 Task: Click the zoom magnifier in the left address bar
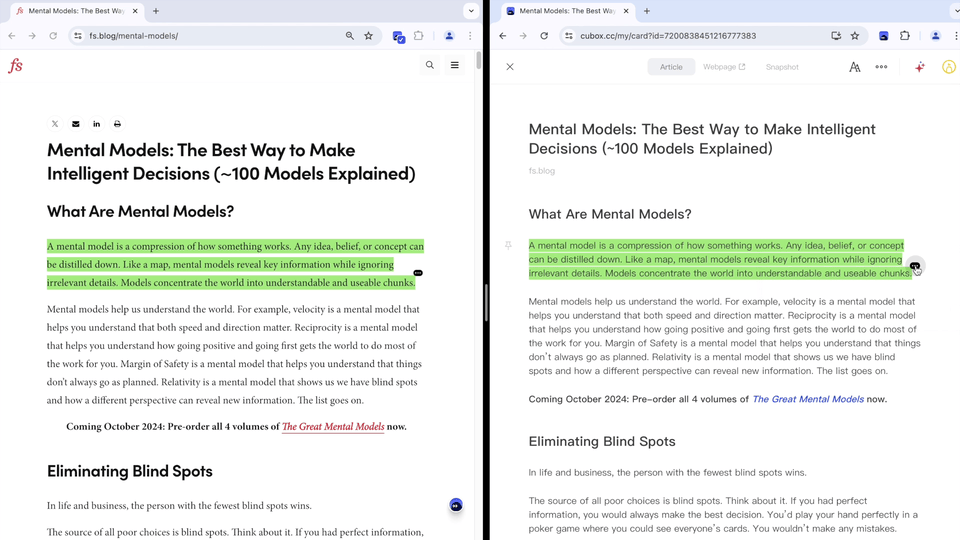[x=350, y=36]
